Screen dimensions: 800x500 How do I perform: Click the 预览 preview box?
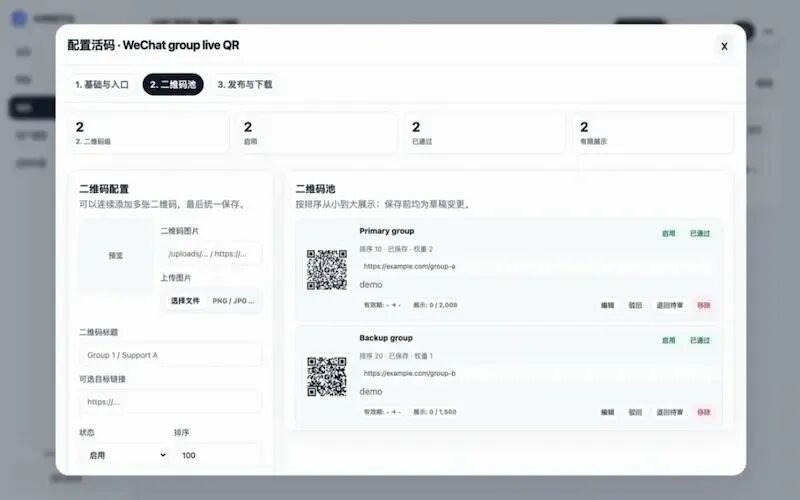[116, 256]
